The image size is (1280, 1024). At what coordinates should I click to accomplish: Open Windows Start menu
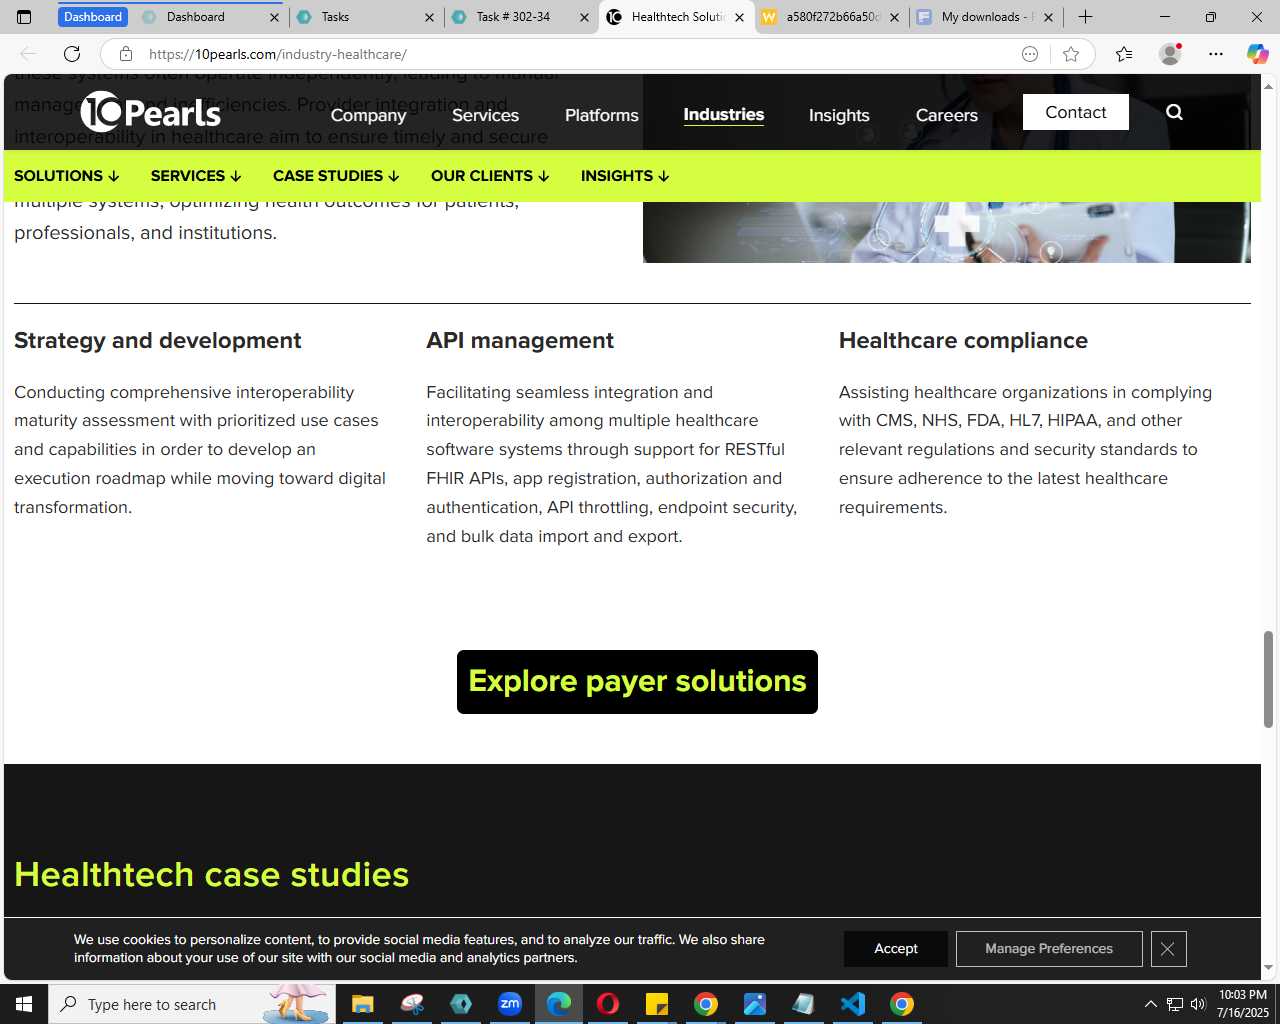24,1004
